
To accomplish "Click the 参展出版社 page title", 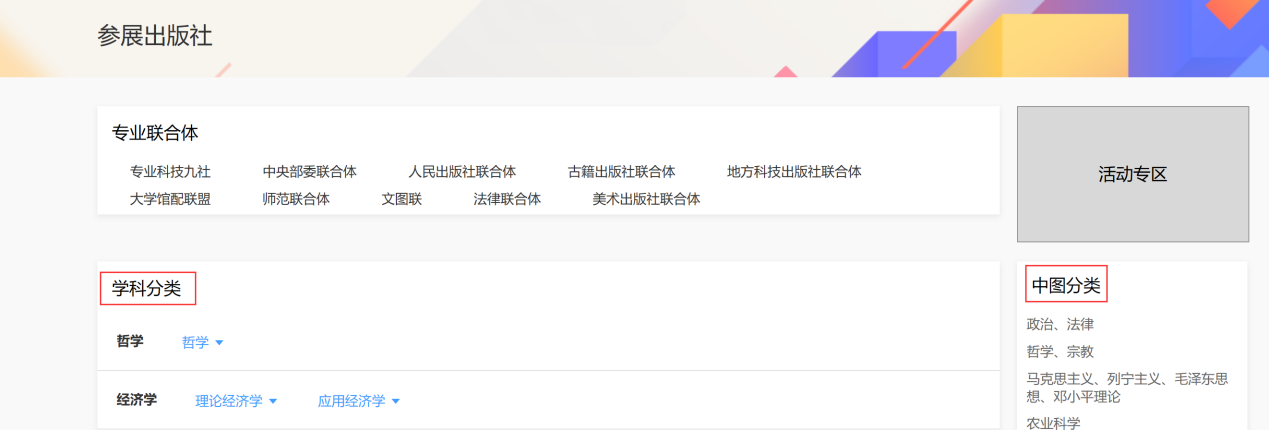I will pos(155,36).
